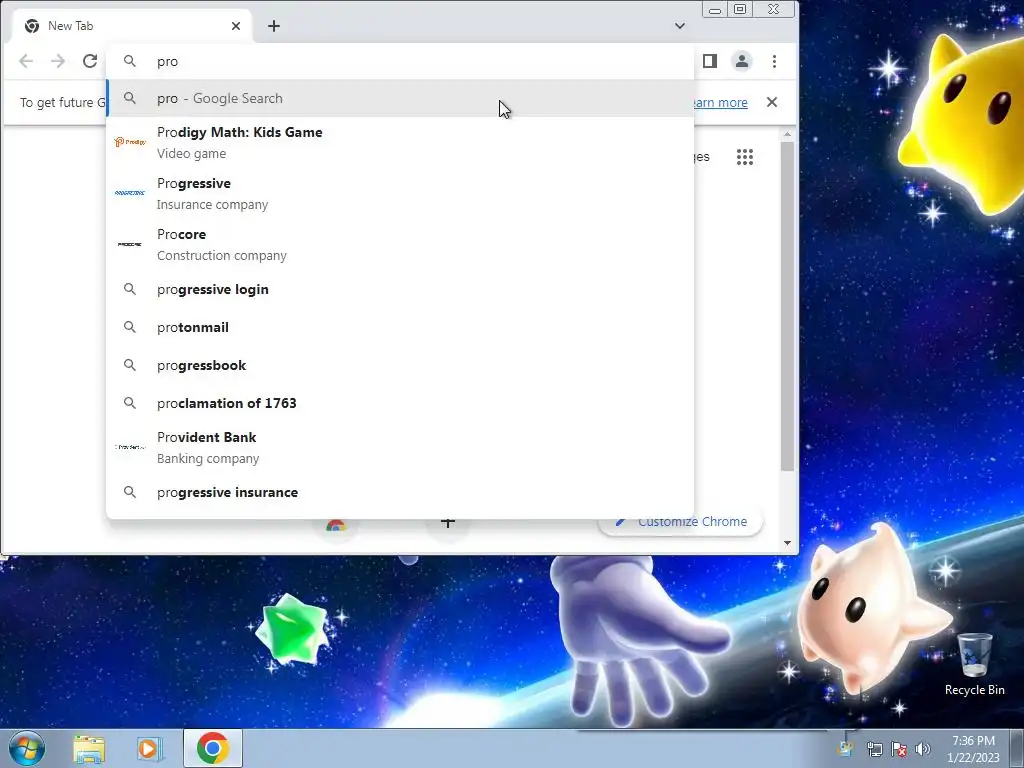1024x768 pixels.
Task: Launch Windows Media Player from taskbar
Action: 149,748
